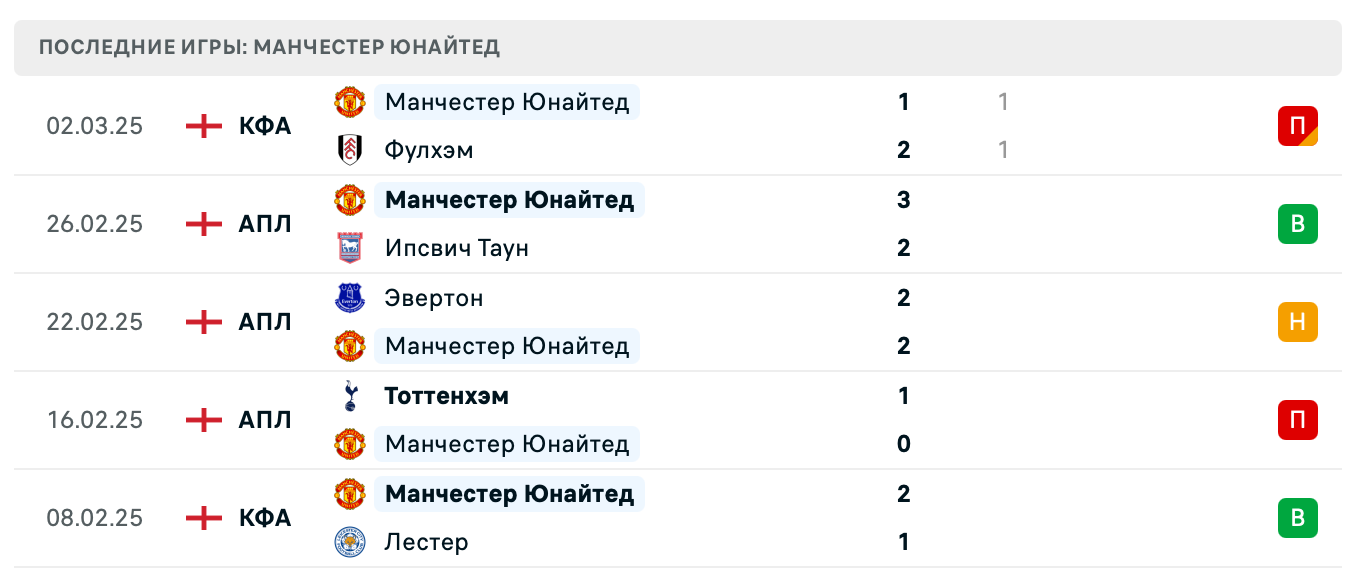1356x580 pixels.
Task: Open the Ипсвич Таун team link
Action: [456, 248]
